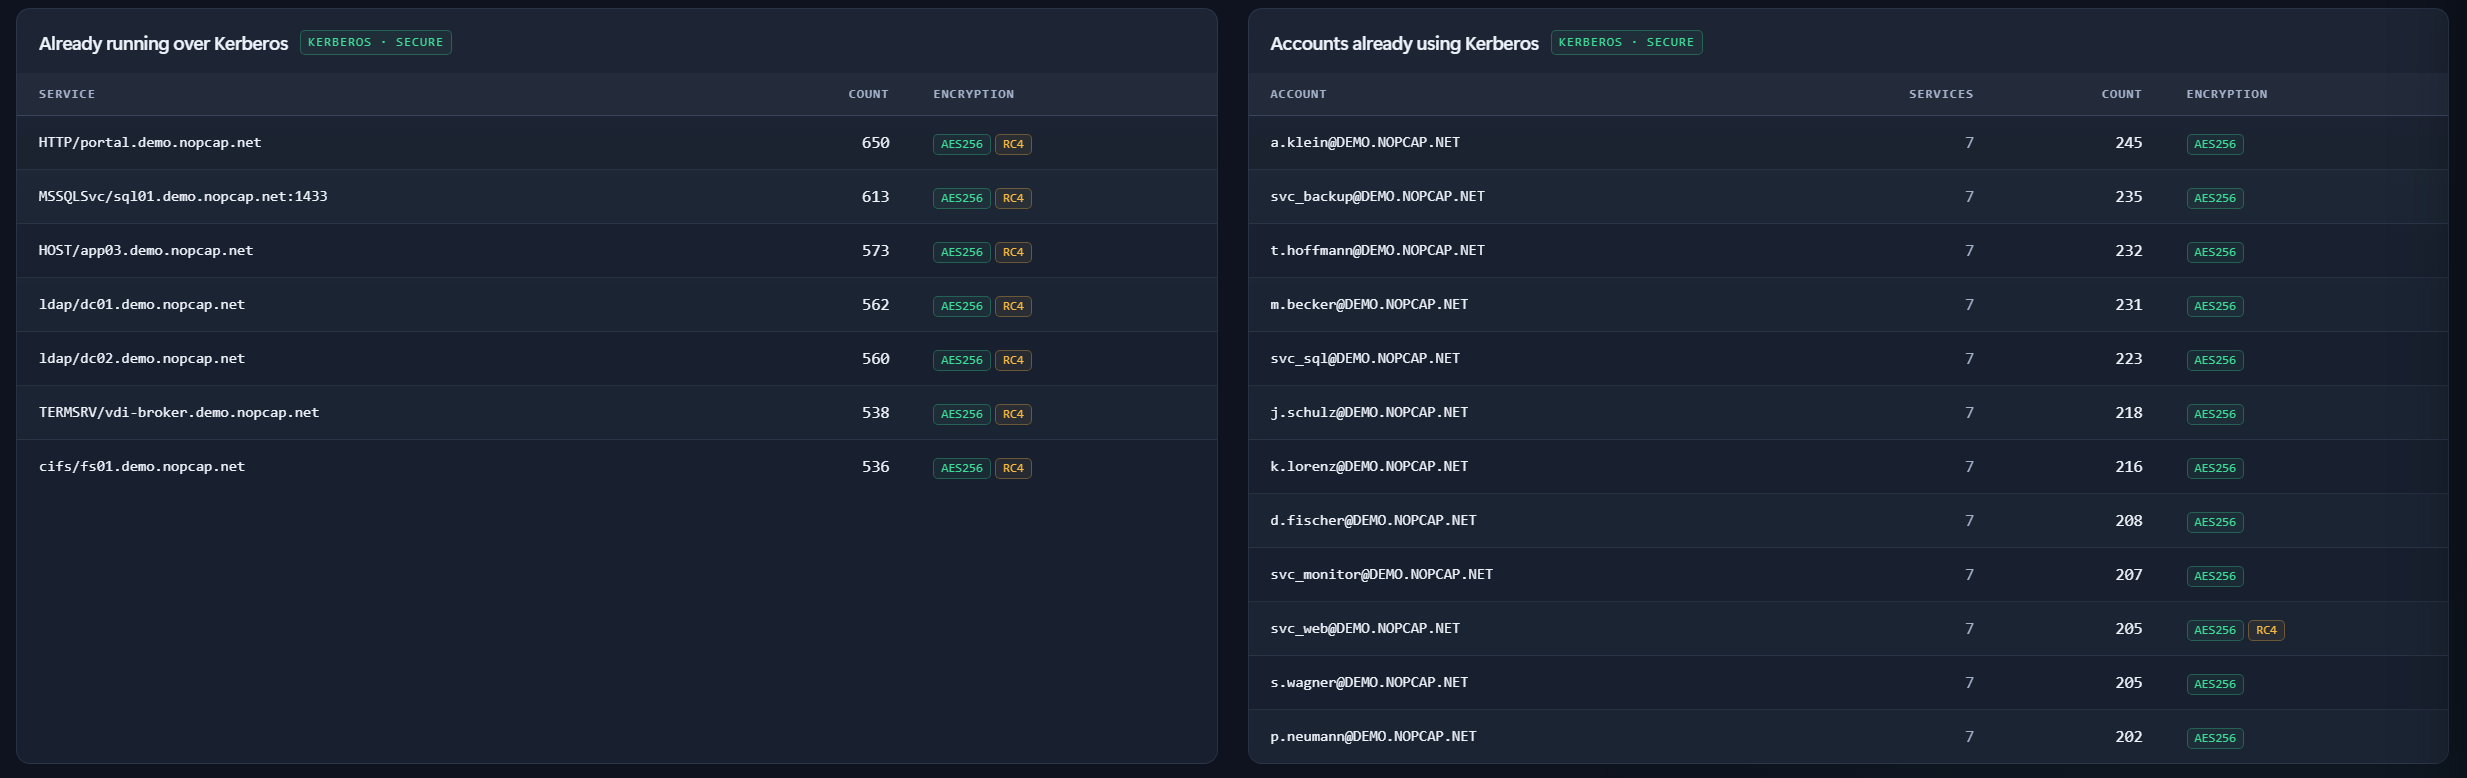This screenshot has width=2467, height=778.
Task: Click AES256 tag on svc_web row
Action: (x=2215, y=630)
